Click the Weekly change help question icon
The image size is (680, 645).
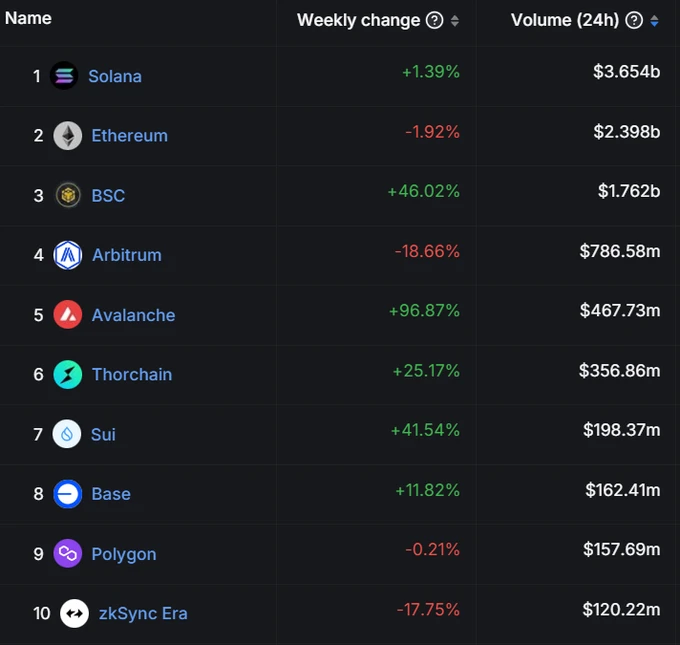435,20
